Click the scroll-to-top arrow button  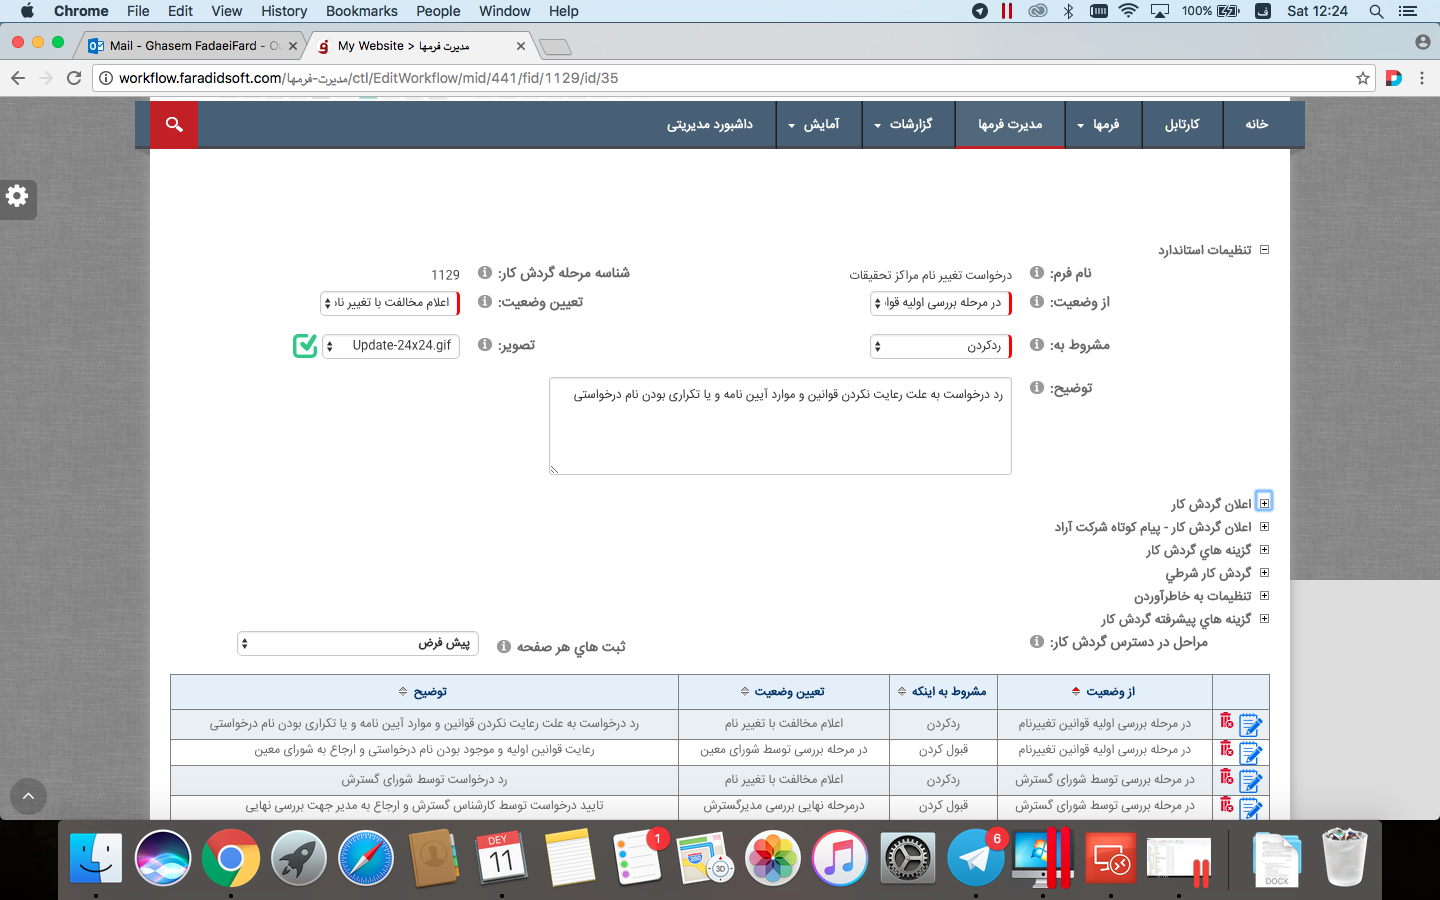point(28,796)
